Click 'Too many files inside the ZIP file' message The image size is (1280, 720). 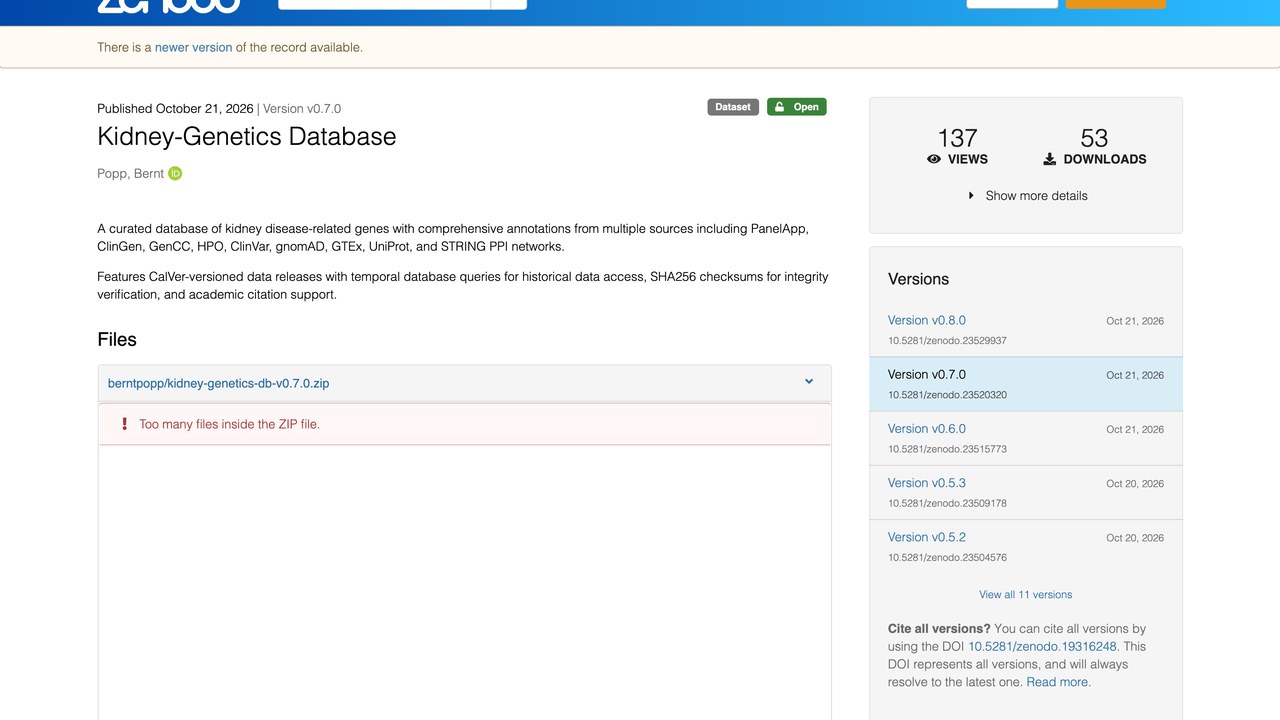point(229,424)
